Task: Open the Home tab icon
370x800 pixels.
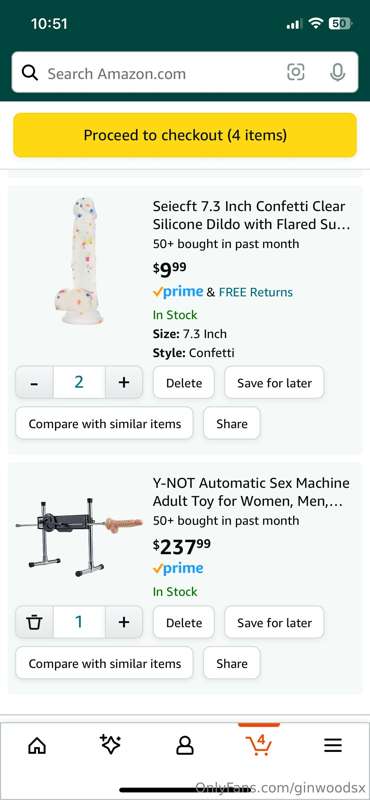Action: (37, 746)
